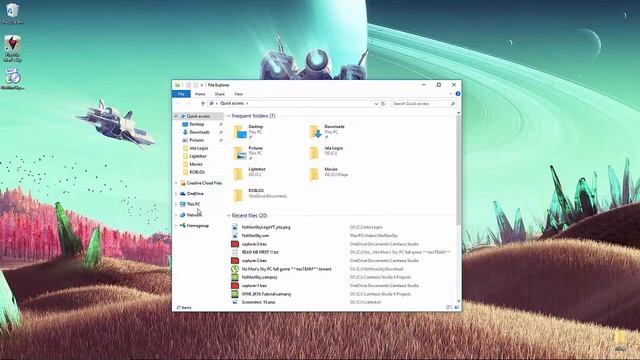The height and width of the screenshot is (360, 640).
Task: Click the Forward navigation arrow
Action: (x=188, y=104)
